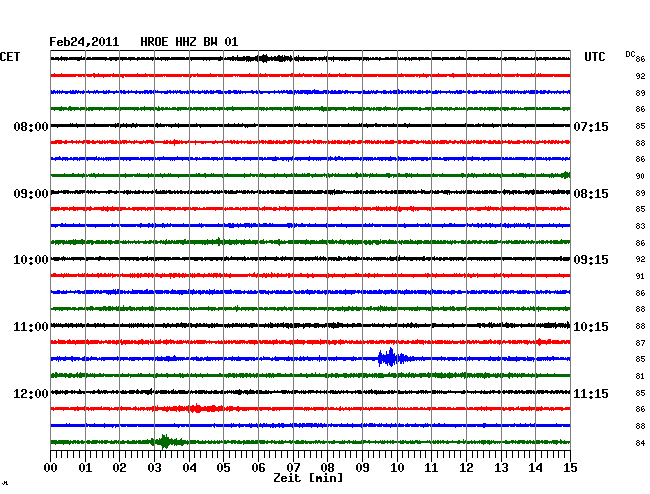Select the 10:15 UTC time label
This screenshot has height=494, width=650.
click(x=591, y=327)
